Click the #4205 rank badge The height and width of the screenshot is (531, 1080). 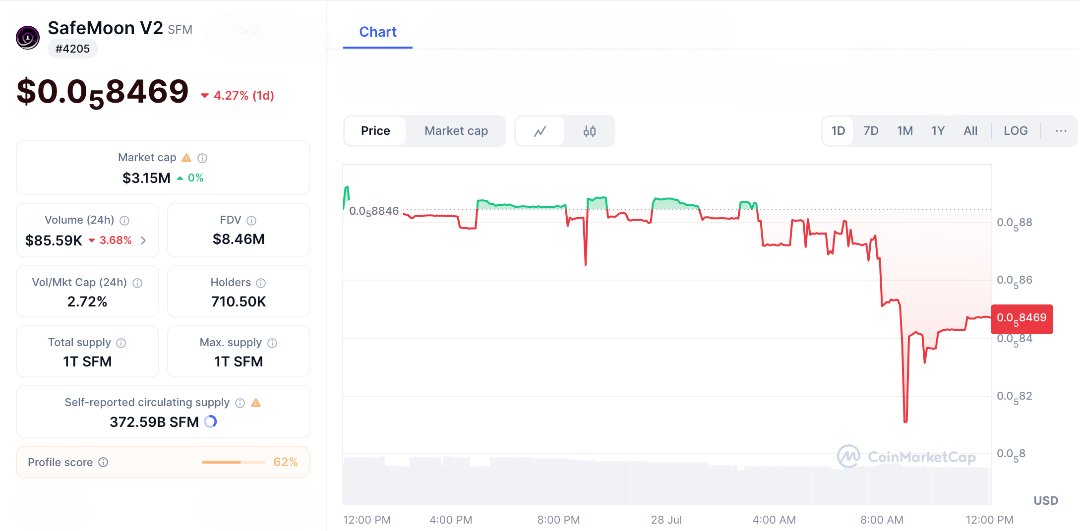tap(72, 48)
